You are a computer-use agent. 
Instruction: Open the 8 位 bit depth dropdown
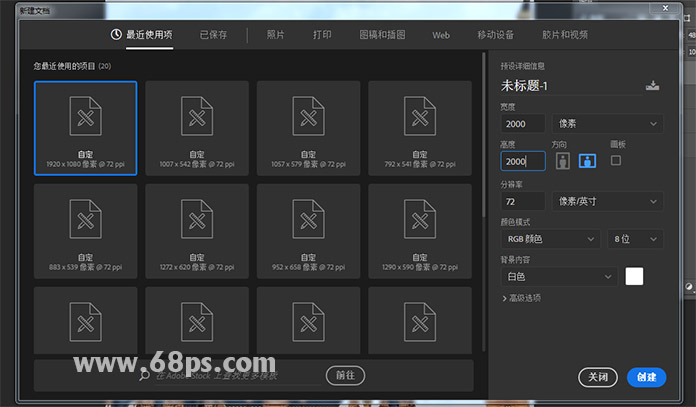(635, 239)
